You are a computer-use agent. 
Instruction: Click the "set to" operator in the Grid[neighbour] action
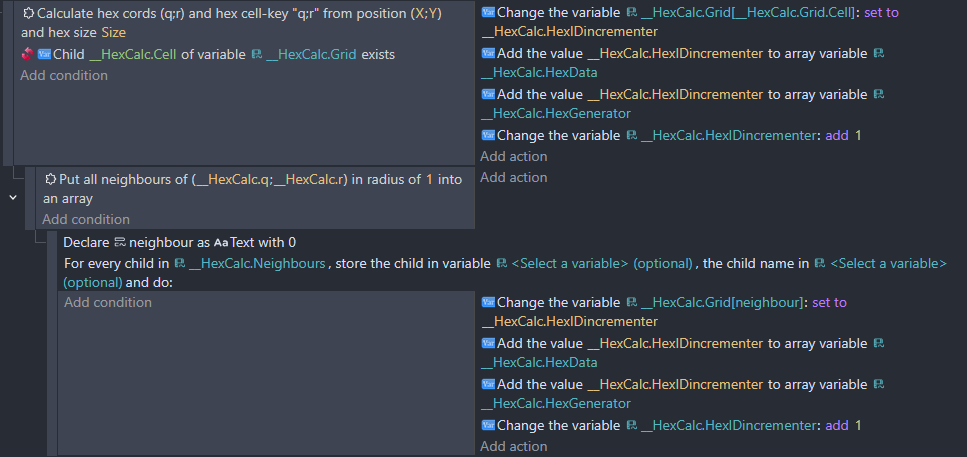826,302
